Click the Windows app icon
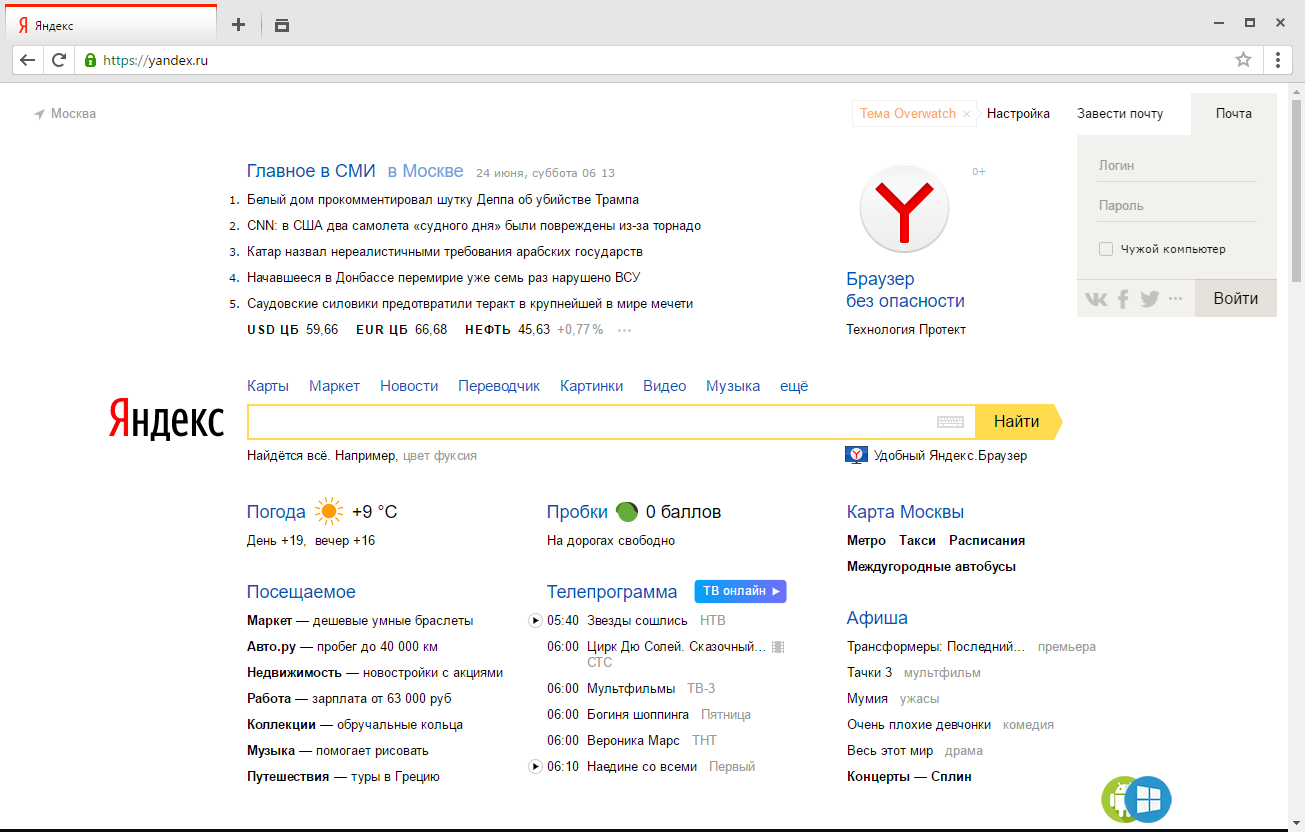 click(x=1148, y=799)
